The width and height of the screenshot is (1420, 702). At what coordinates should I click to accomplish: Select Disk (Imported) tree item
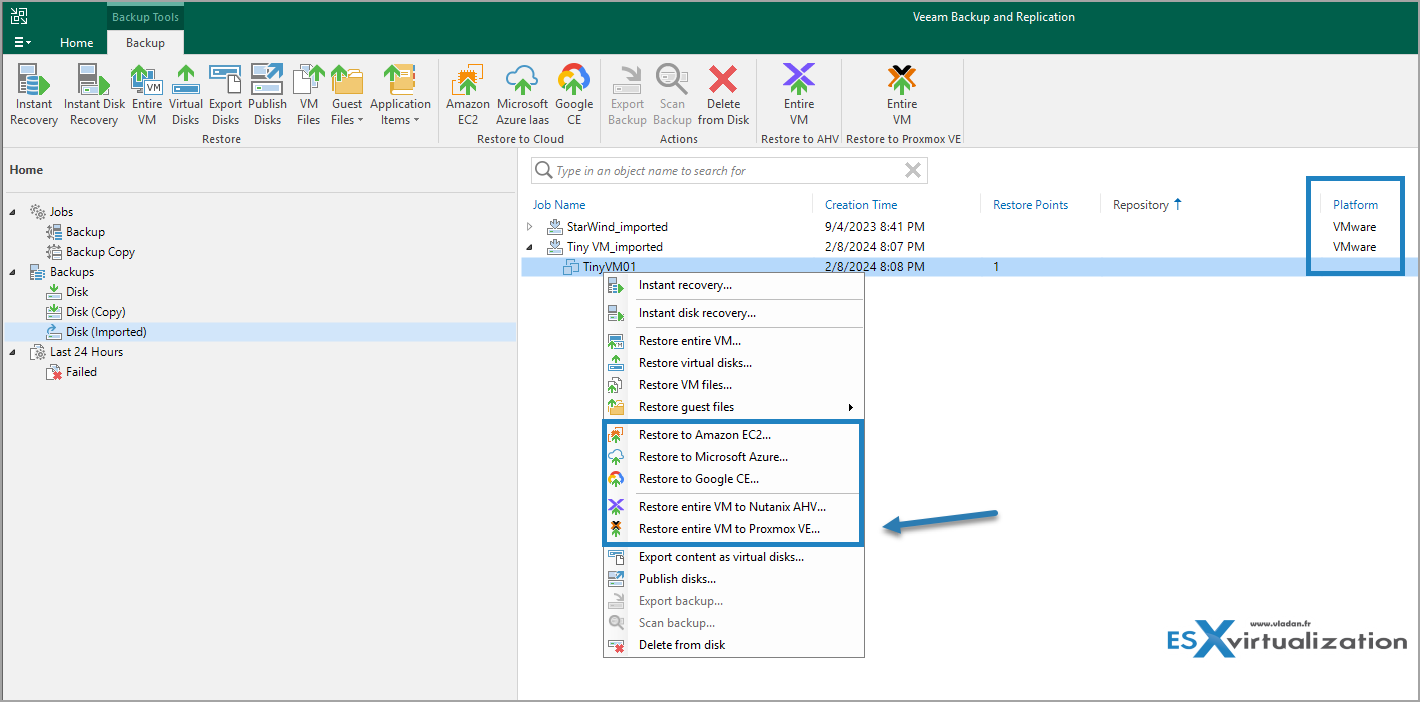pos(106,332)
